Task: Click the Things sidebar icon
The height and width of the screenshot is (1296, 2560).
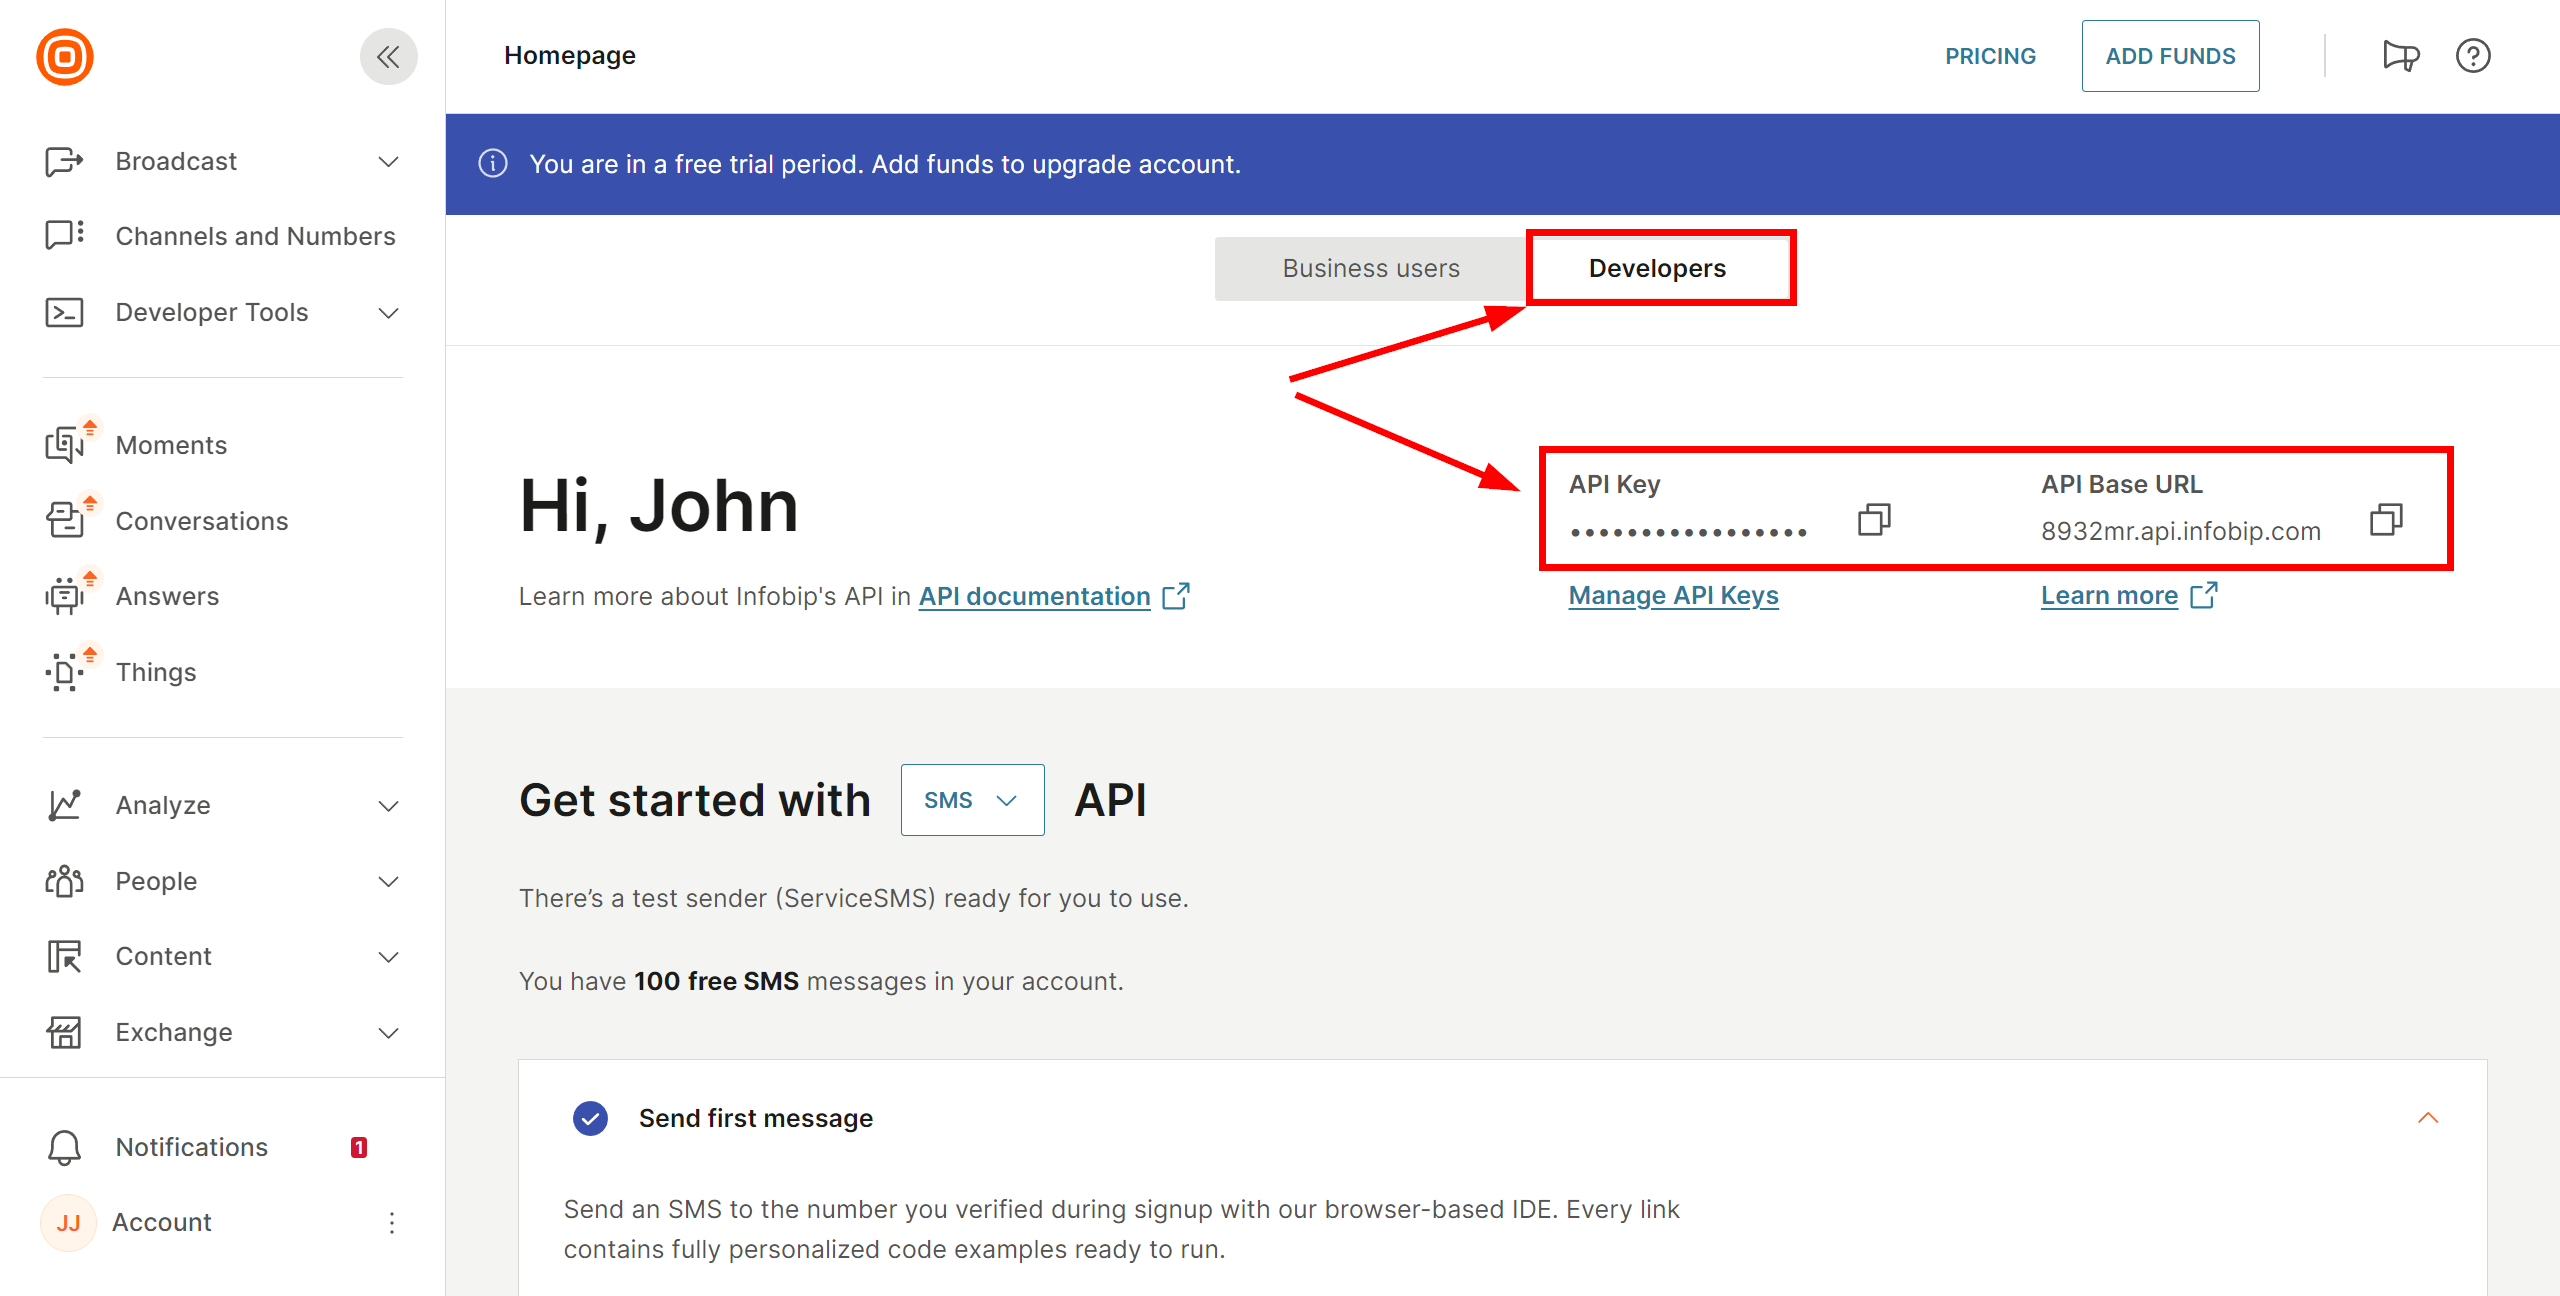Action: pyautogui.click(x=64, y=672)
